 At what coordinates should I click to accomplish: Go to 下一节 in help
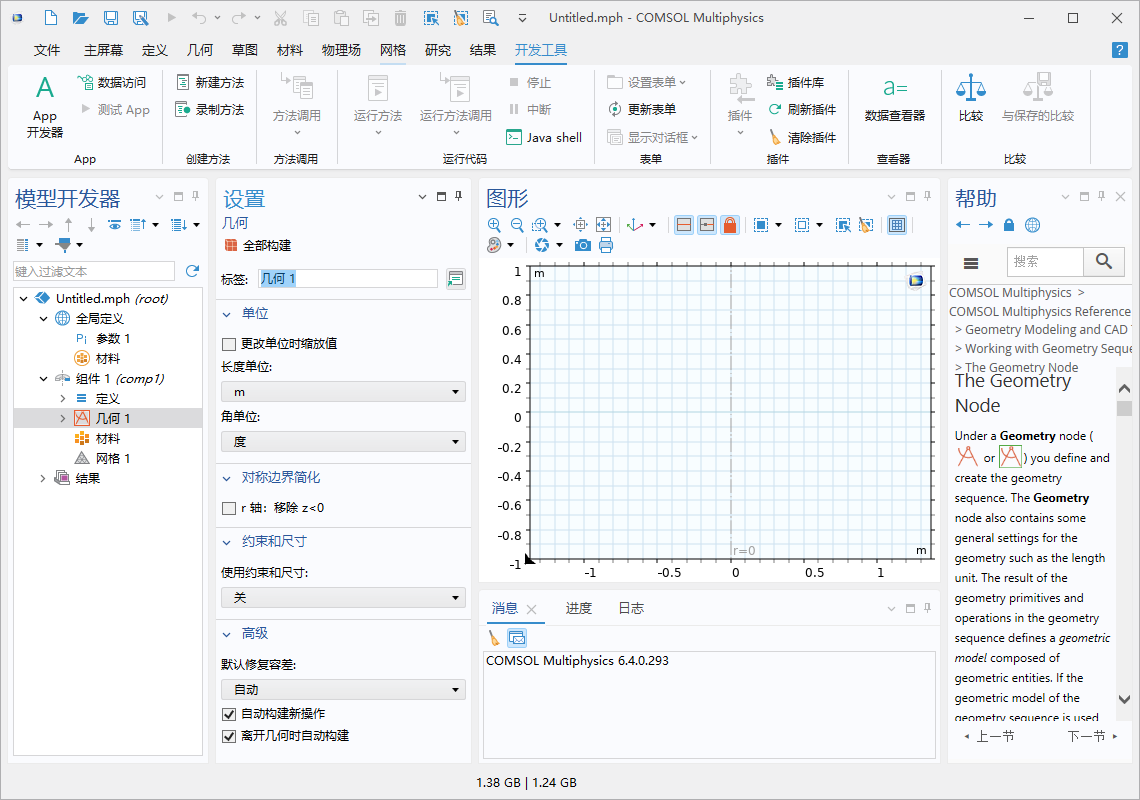[x=1092, y=736]
